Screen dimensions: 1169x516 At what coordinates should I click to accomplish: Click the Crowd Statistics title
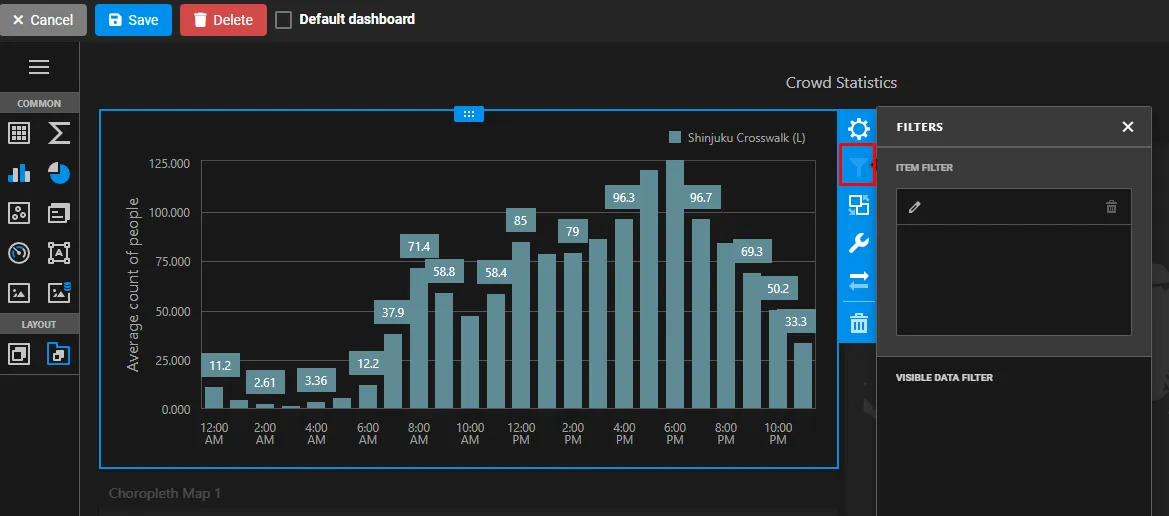841,83
